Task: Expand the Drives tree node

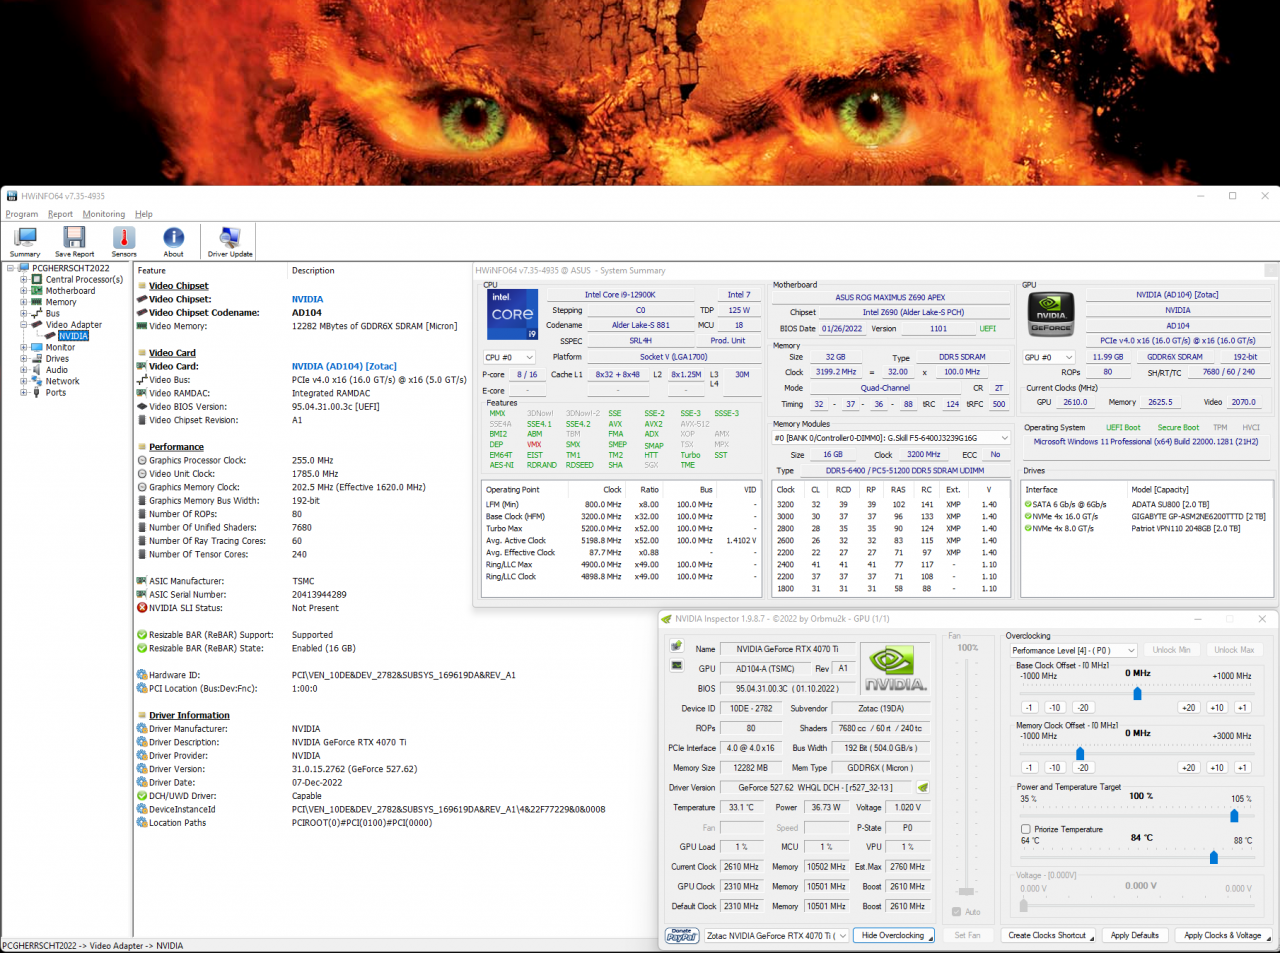Action: pos(24,359)
